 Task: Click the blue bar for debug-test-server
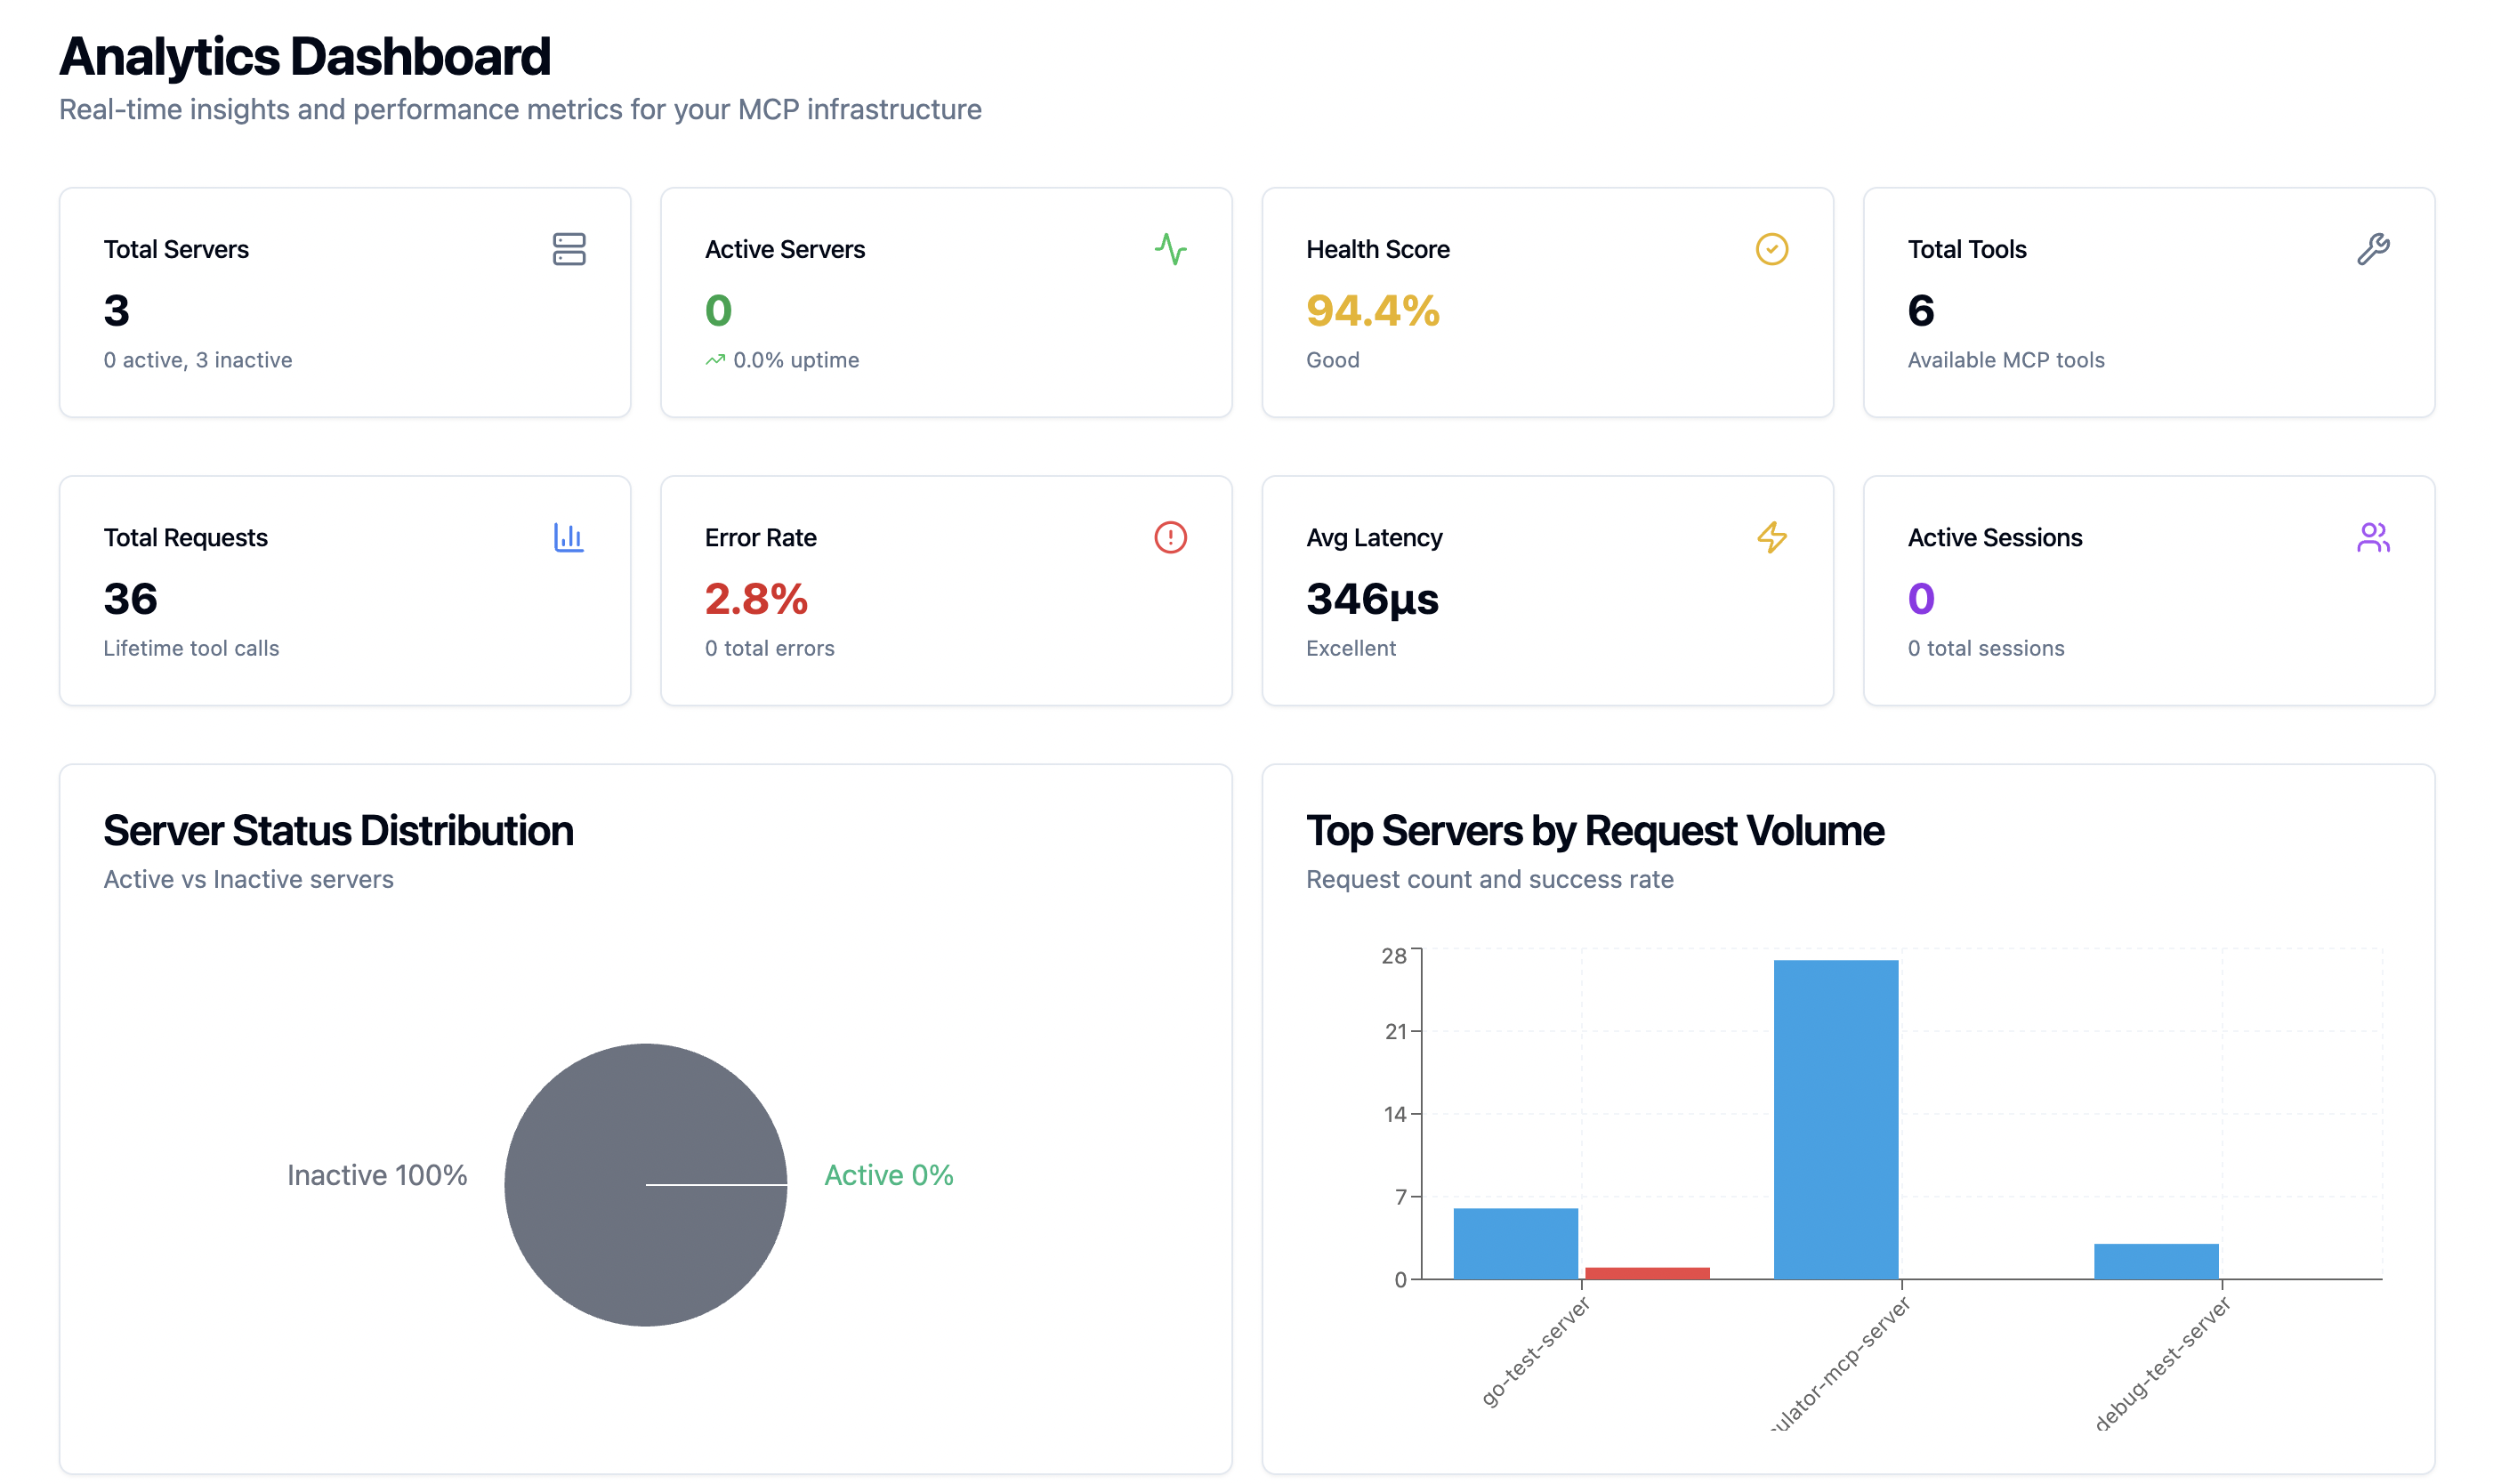point(2155,1260)
